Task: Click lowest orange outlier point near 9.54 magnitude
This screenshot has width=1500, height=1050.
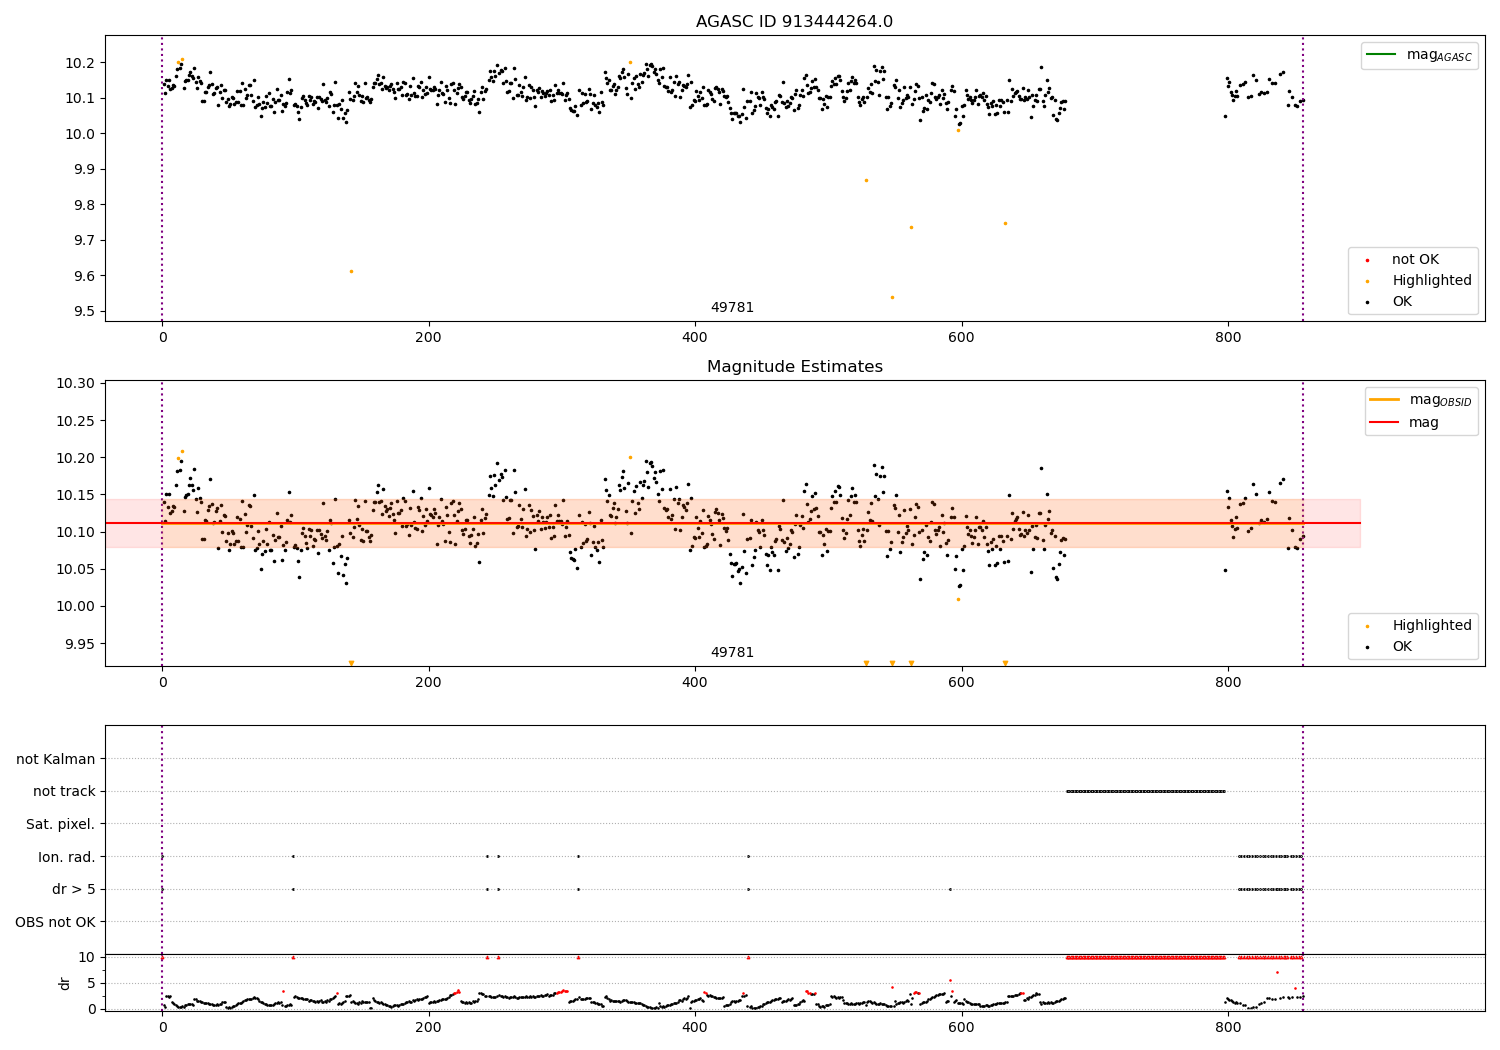Action: click(x=892, y=297)
